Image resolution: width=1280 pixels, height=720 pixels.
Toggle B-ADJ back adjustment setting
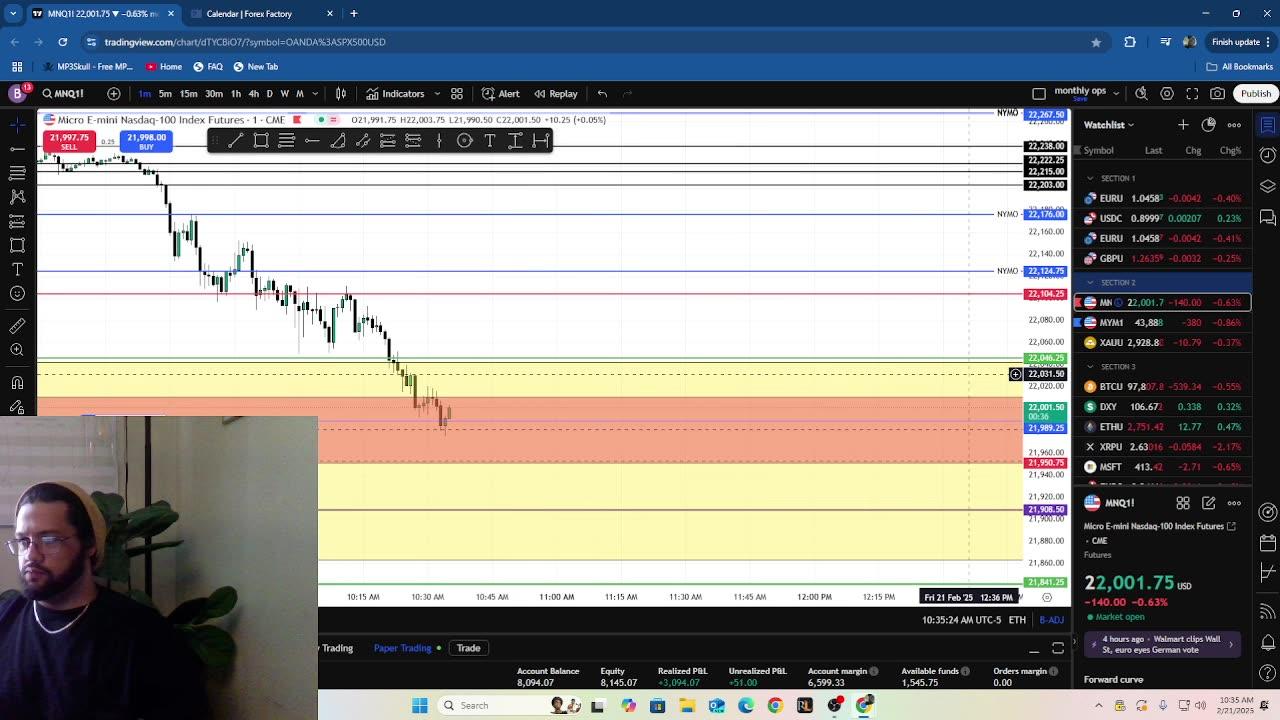pos(1051,620)
